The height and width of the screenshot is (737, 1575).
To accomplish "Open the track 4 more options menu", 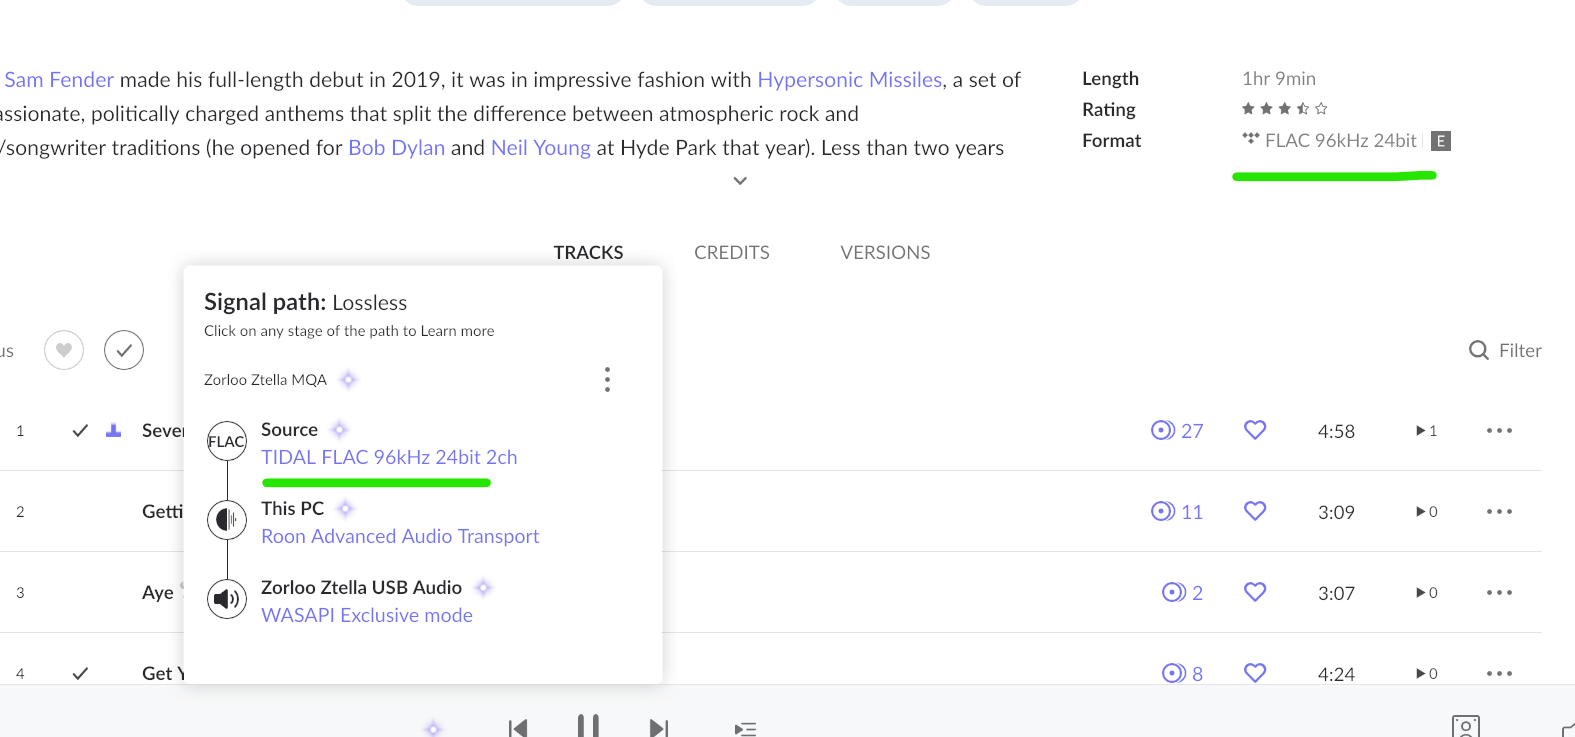I will point(1499,674).
